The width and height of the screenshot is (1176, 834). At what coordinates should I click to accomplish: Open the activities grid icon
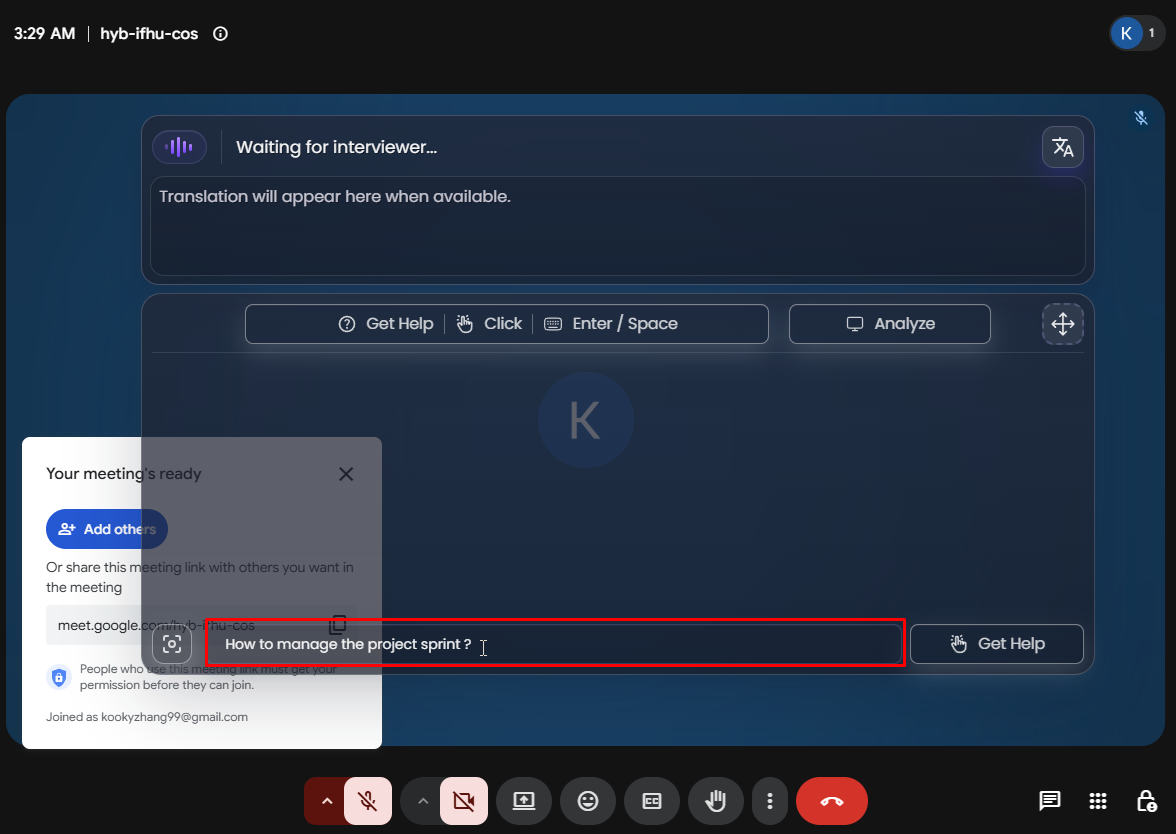point(1098,801)
